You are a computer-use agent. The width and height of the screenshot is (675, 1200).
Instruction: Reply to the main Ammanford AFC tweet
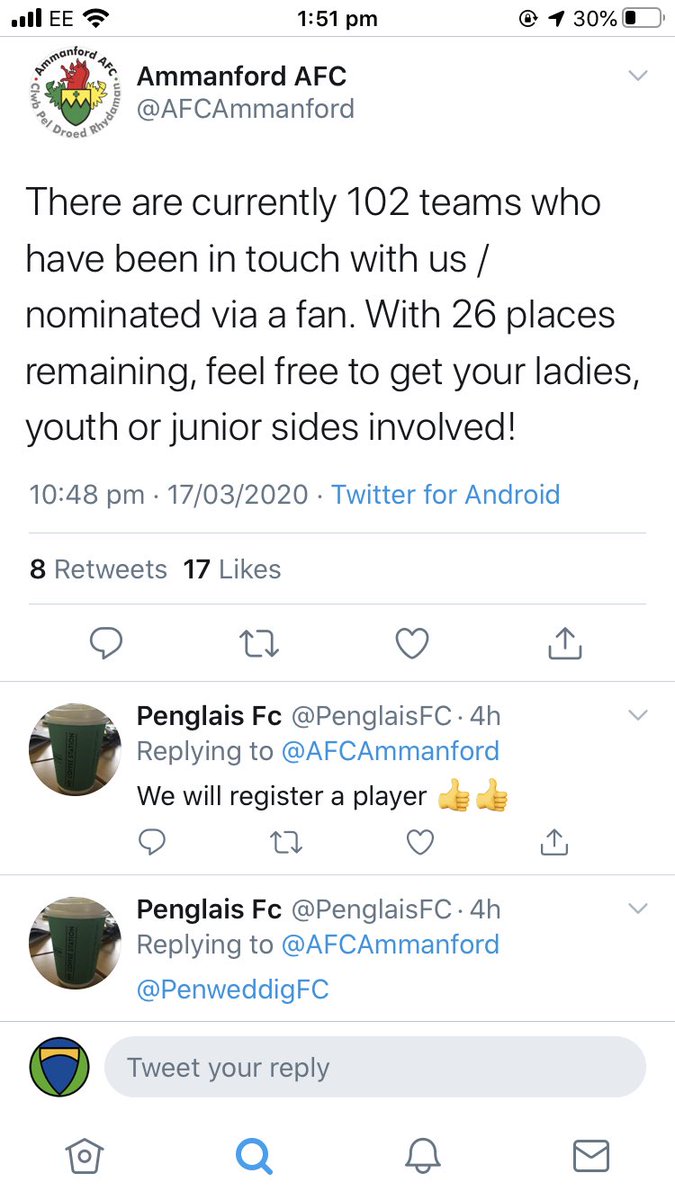[x=106, y=644]
